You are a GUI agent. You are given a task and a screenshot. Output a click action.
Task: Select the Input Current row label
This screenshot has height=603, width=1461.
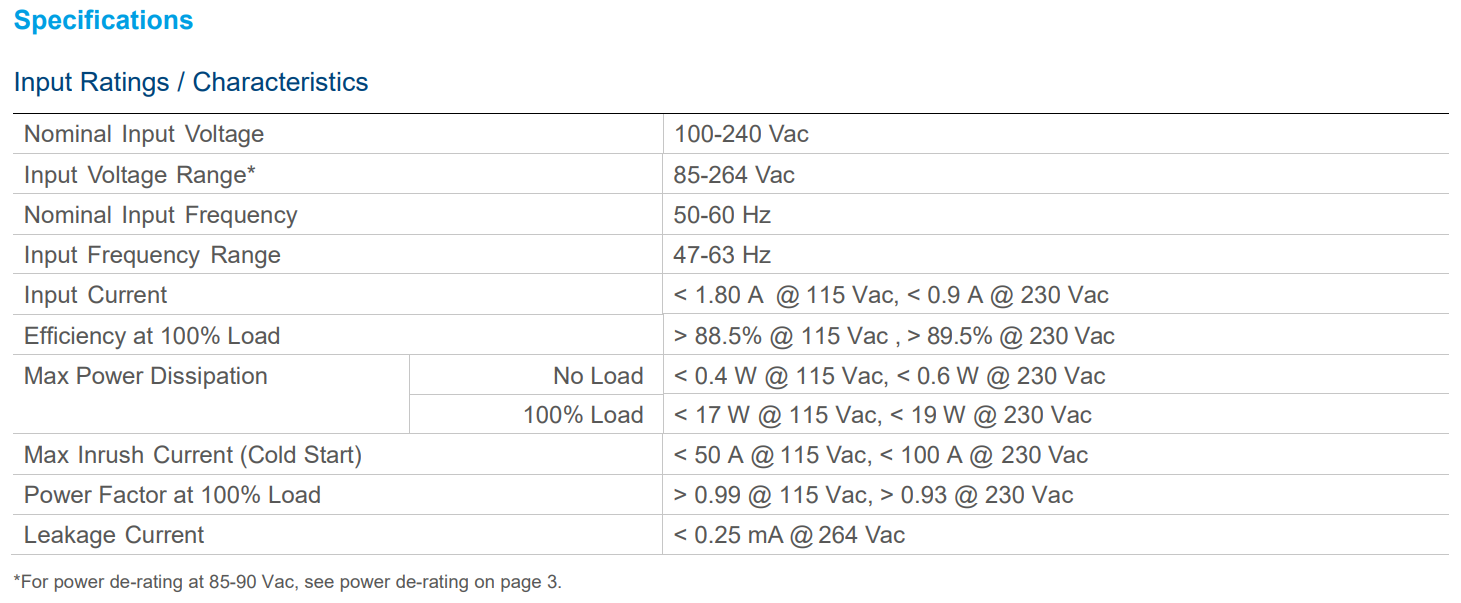click(96, 295)
